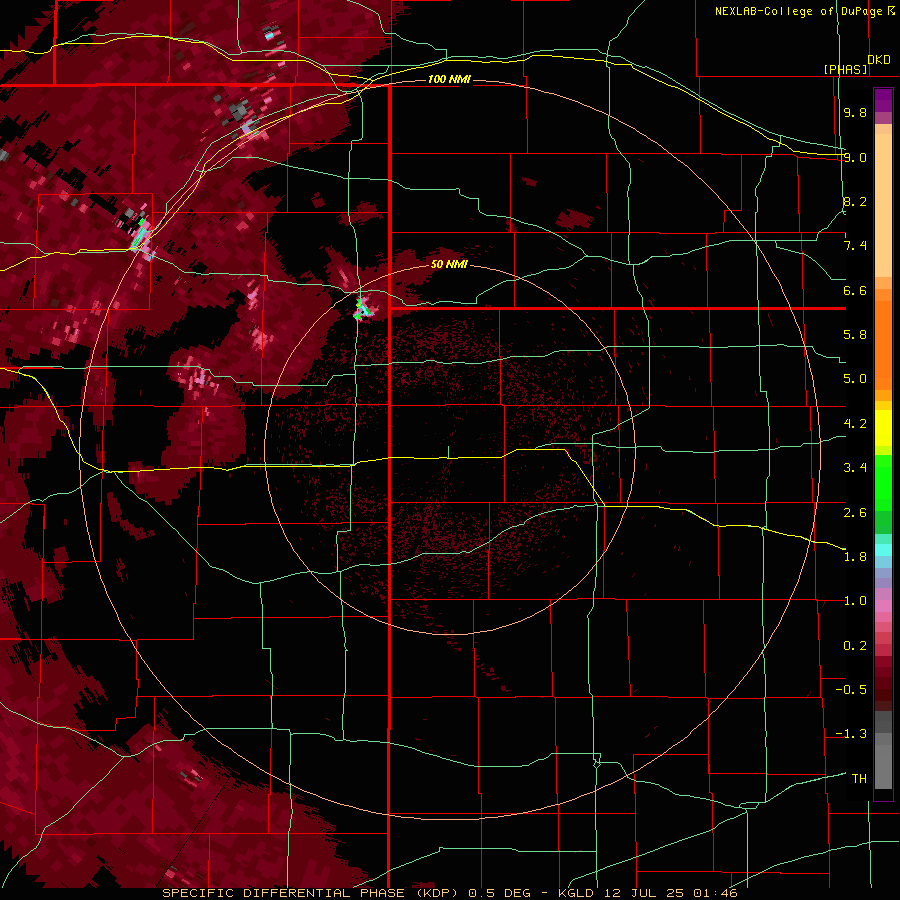Click the 100 NMI range ring label

click(x=449, y=79)
